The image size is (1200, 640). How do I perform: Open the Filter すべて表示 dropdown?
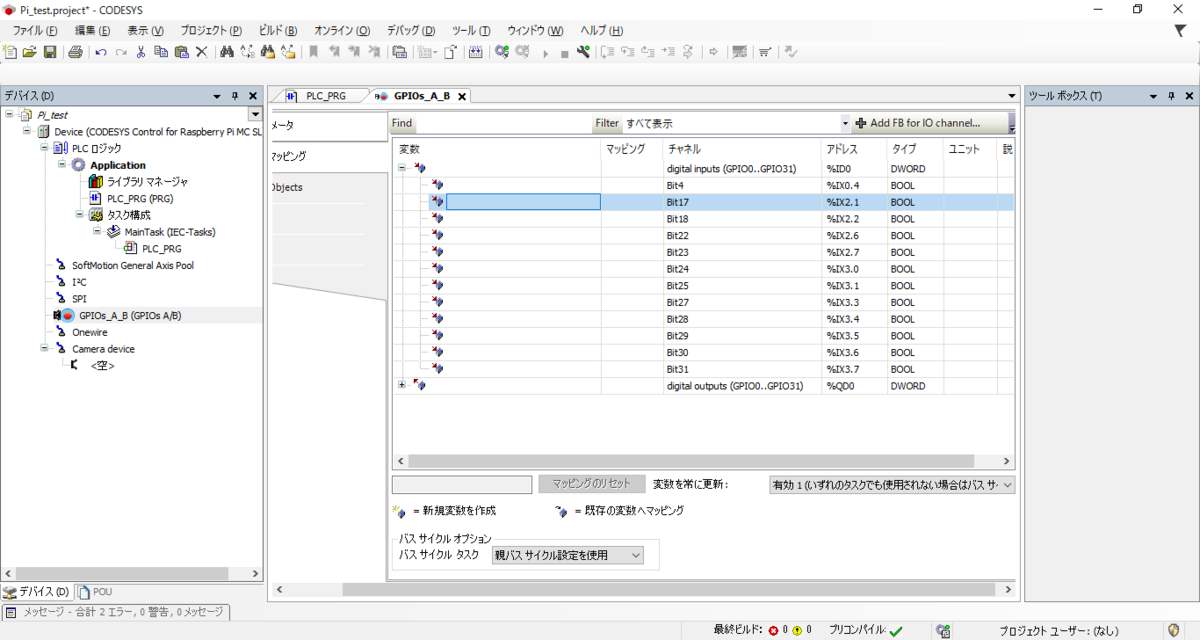tap(845, 123)
